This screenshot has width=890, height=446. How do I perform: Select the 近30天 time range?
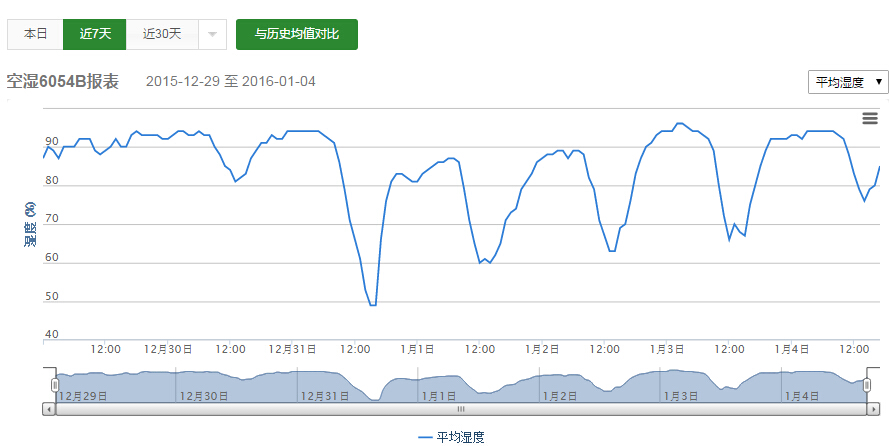(x=162, y=34)
